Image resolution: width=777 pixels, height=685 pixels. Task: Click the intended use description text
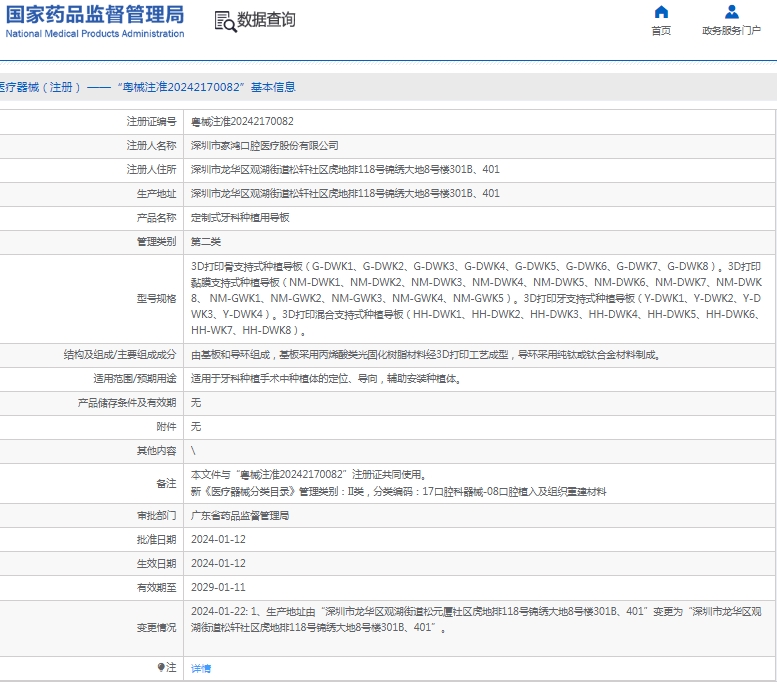tap(327, 379)
